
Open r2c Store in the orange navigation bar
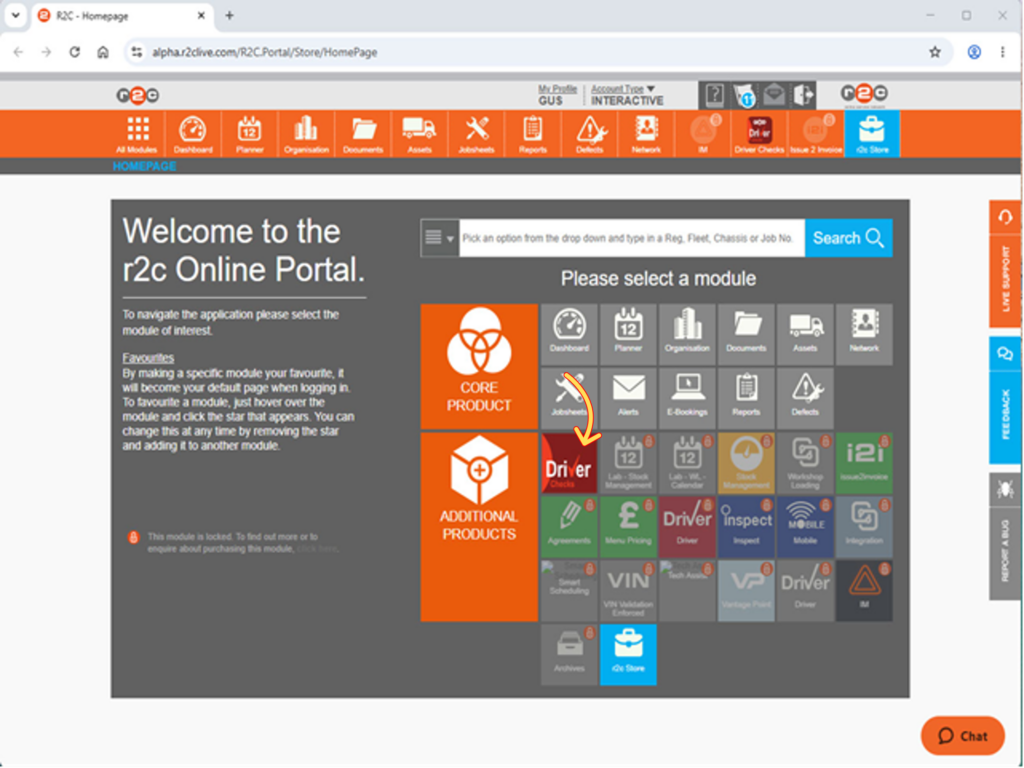pos(872,134)
